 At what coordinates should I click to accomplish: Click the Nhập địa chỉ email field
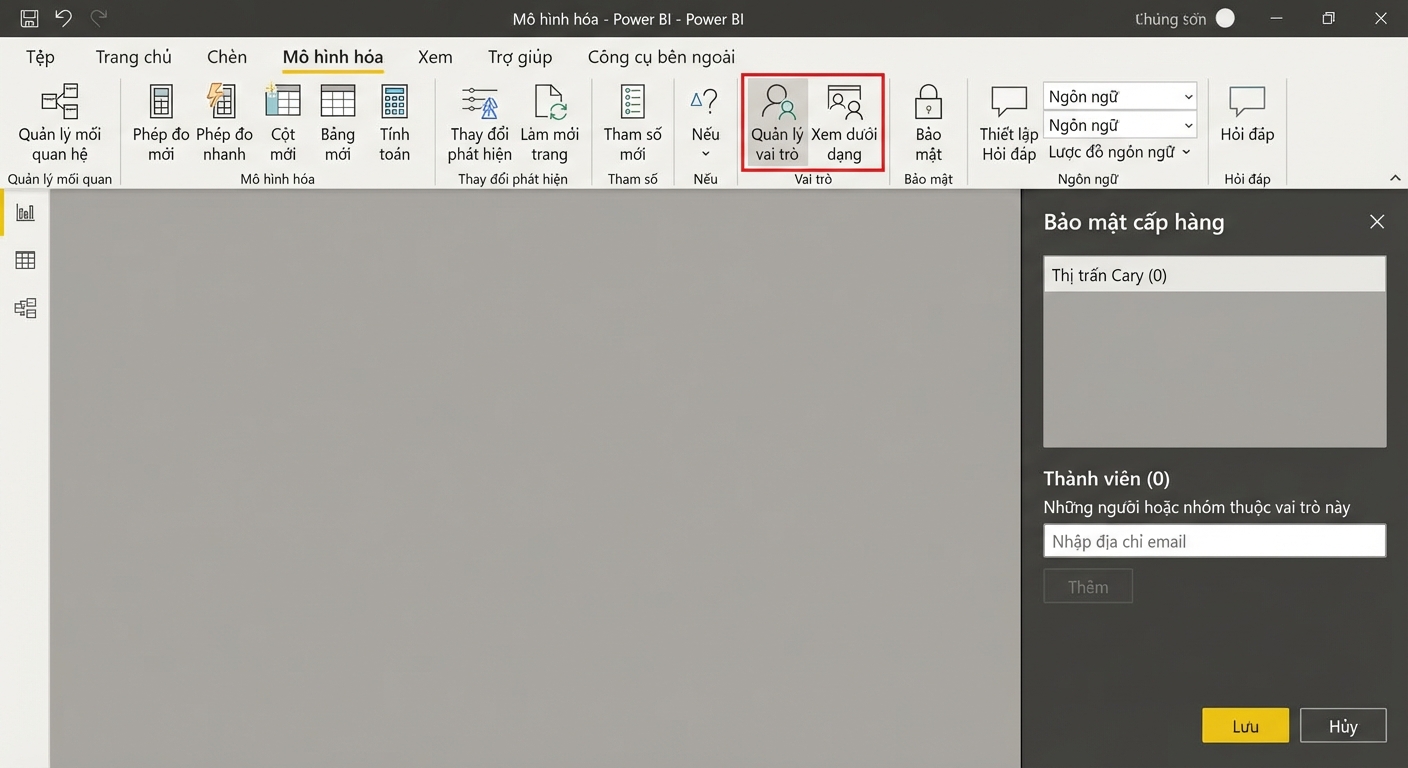point(1214,541)
